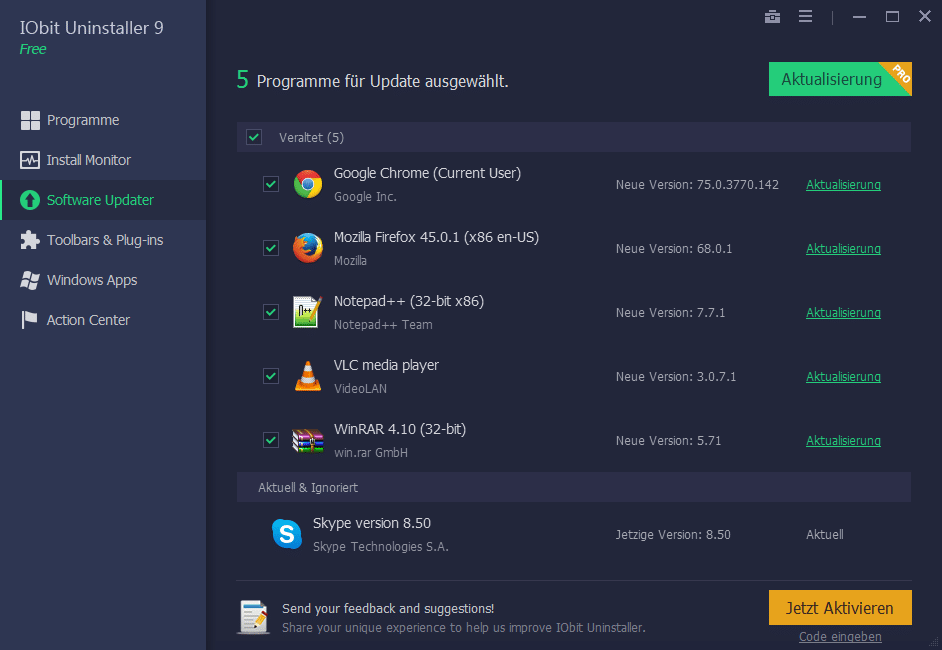Viewport: 942px width, 650px height.
Task: Toggle the Veraltet select-all checkbox
Action: 254,137
